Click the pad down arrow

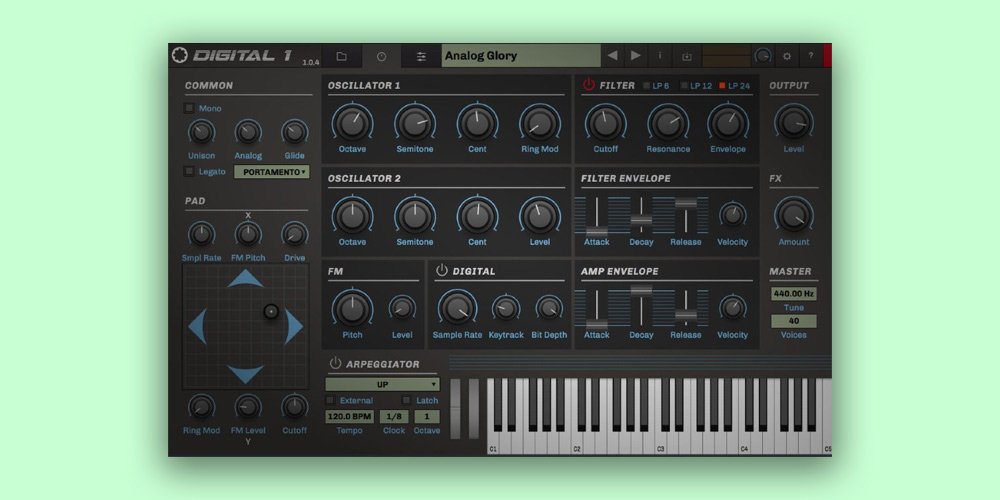[x=246, y=374]
